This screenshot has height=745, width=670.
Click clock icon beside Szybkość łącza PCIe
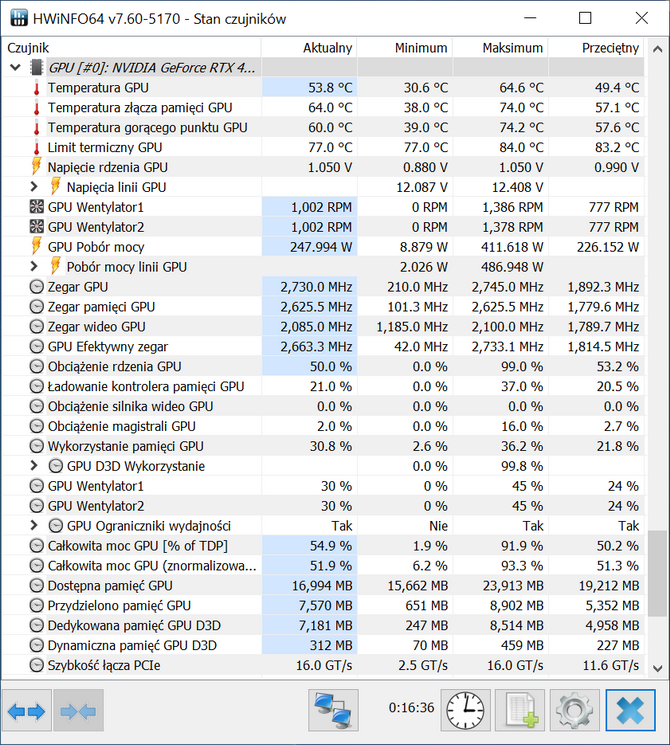tap(37, 665)
